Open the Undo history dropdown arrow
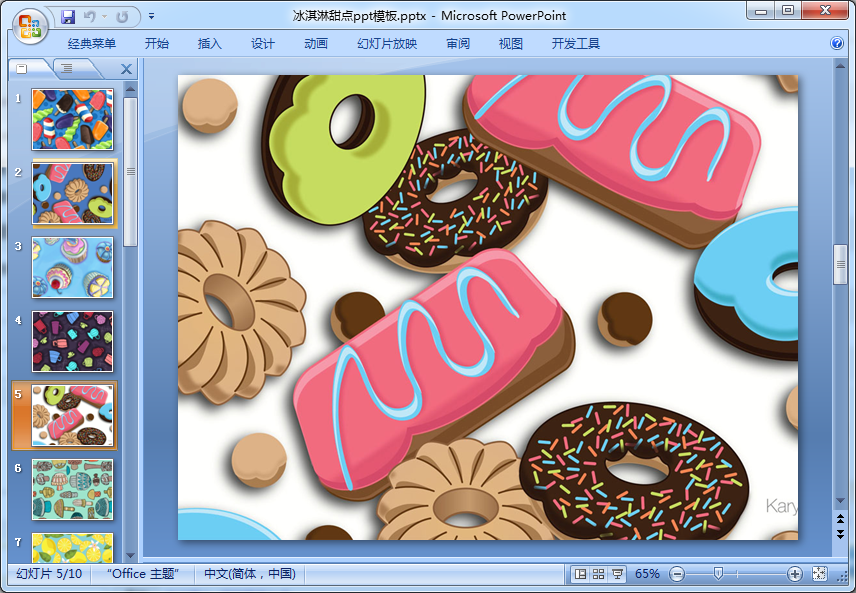 (x=103, y=17)
